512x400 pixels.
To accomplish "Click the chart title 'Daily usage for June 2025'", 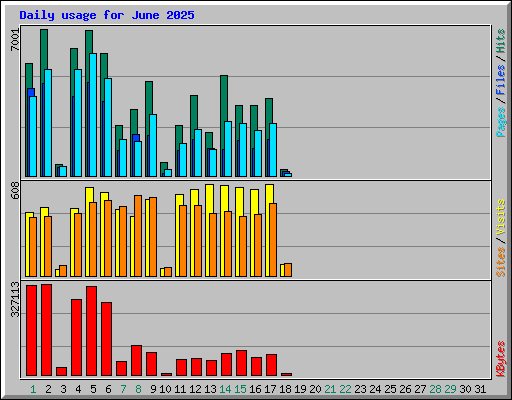I will pyautogui.click(x=107, y=15).
